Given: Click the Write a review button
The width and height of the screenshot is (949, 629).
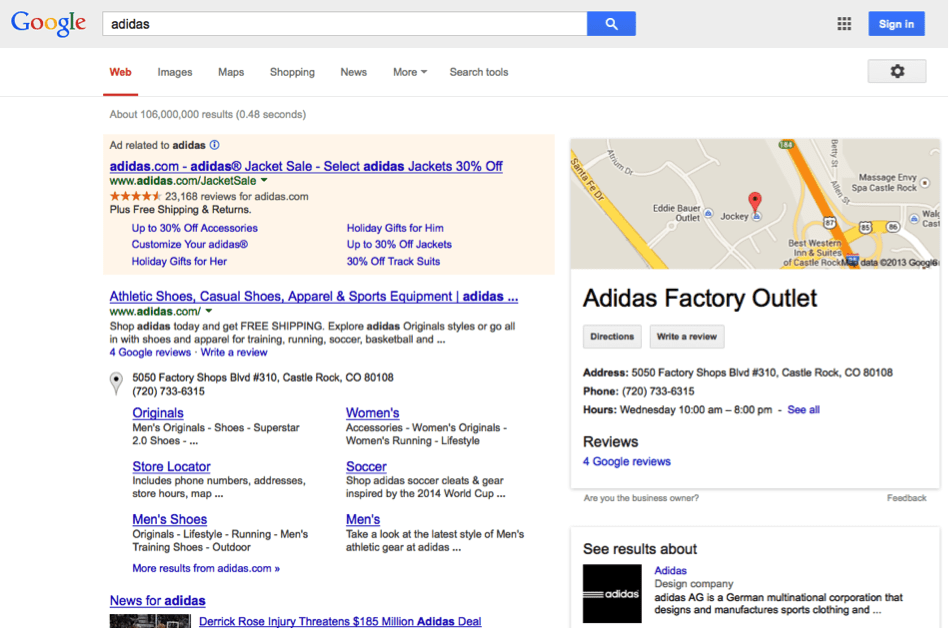Looking at the screenshot, I should (687, 337).
